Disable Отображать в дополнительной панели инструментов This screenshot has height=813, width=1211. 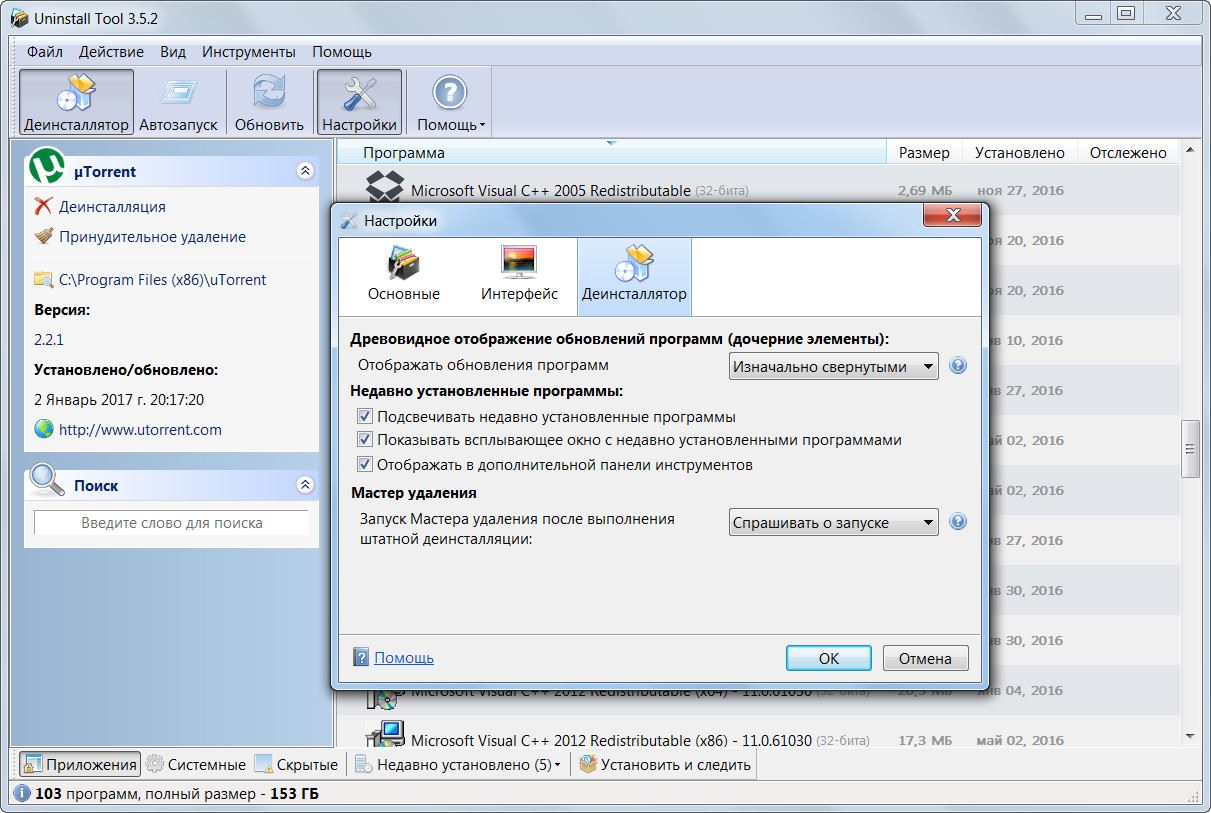coord(365,465)
